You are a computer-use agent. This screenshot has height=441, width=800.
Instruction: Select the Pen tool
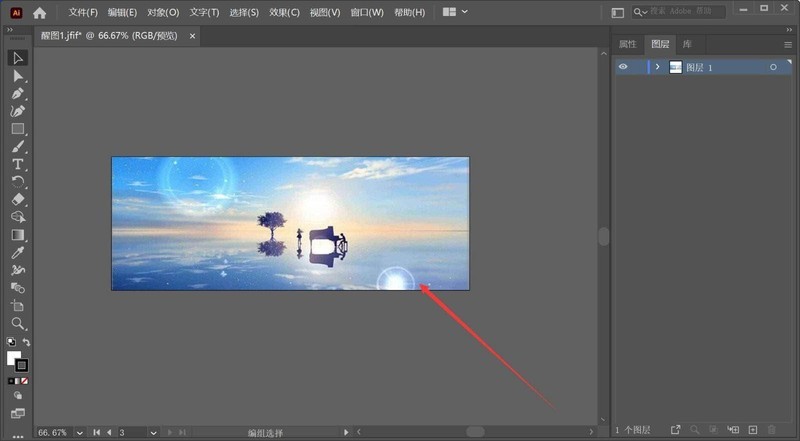(18, 93)
